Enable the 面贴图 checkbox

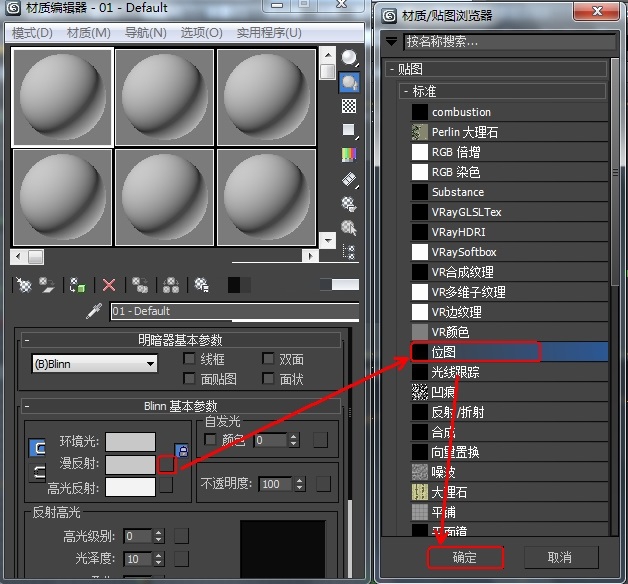click(189, 379)
